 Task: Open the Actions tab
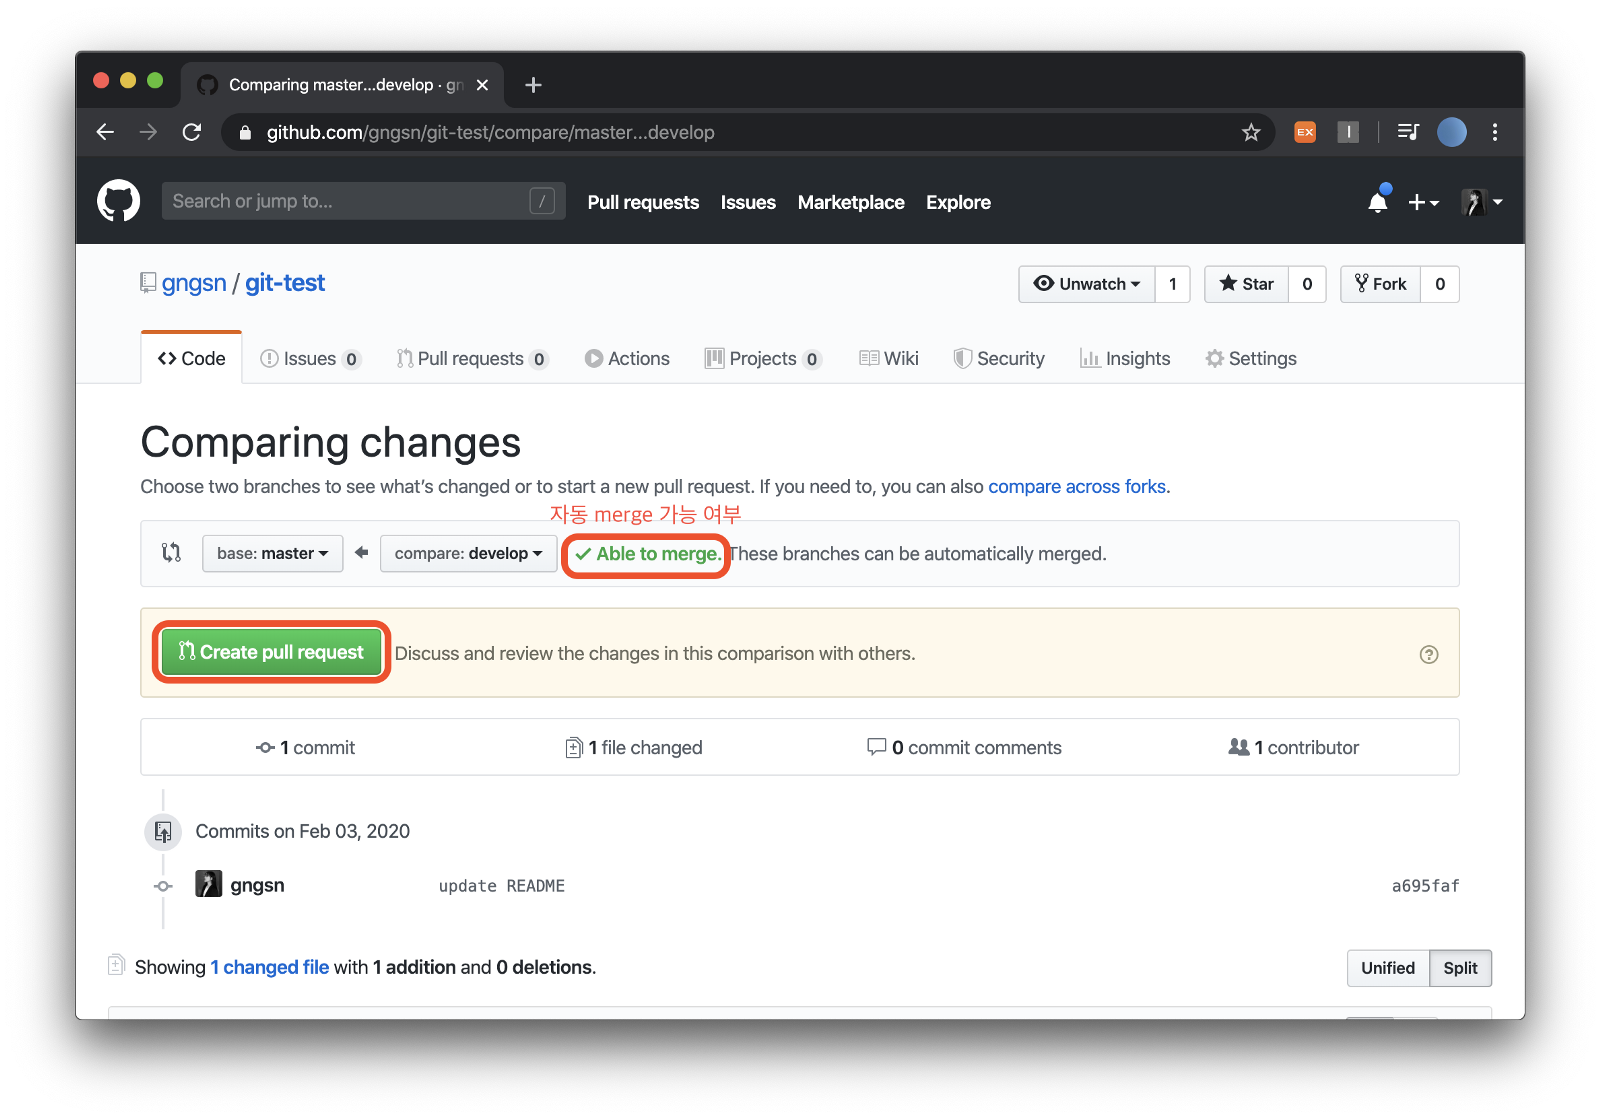tap(627, 358)
